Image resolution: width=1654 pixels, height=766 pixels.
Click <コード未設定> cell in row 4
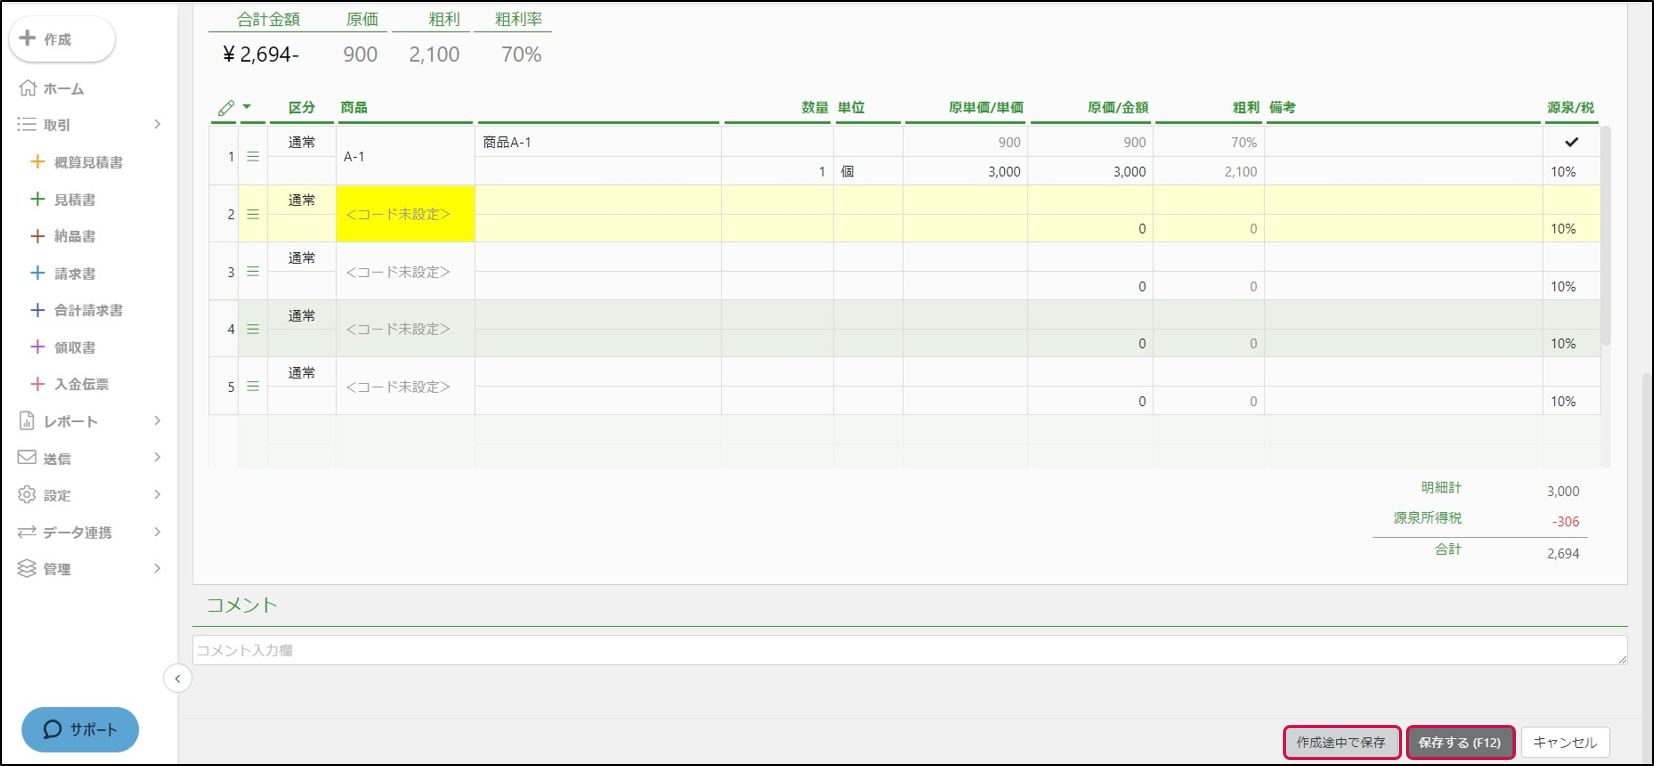pos(405,329)
